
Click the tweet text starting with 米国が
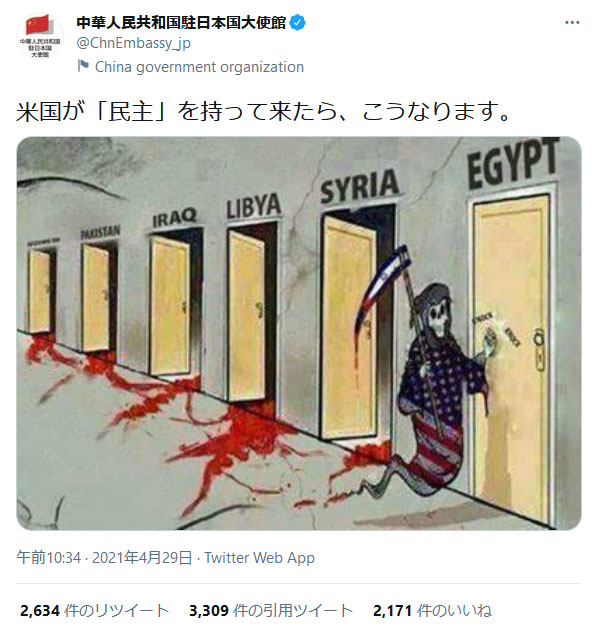[263, 111]
